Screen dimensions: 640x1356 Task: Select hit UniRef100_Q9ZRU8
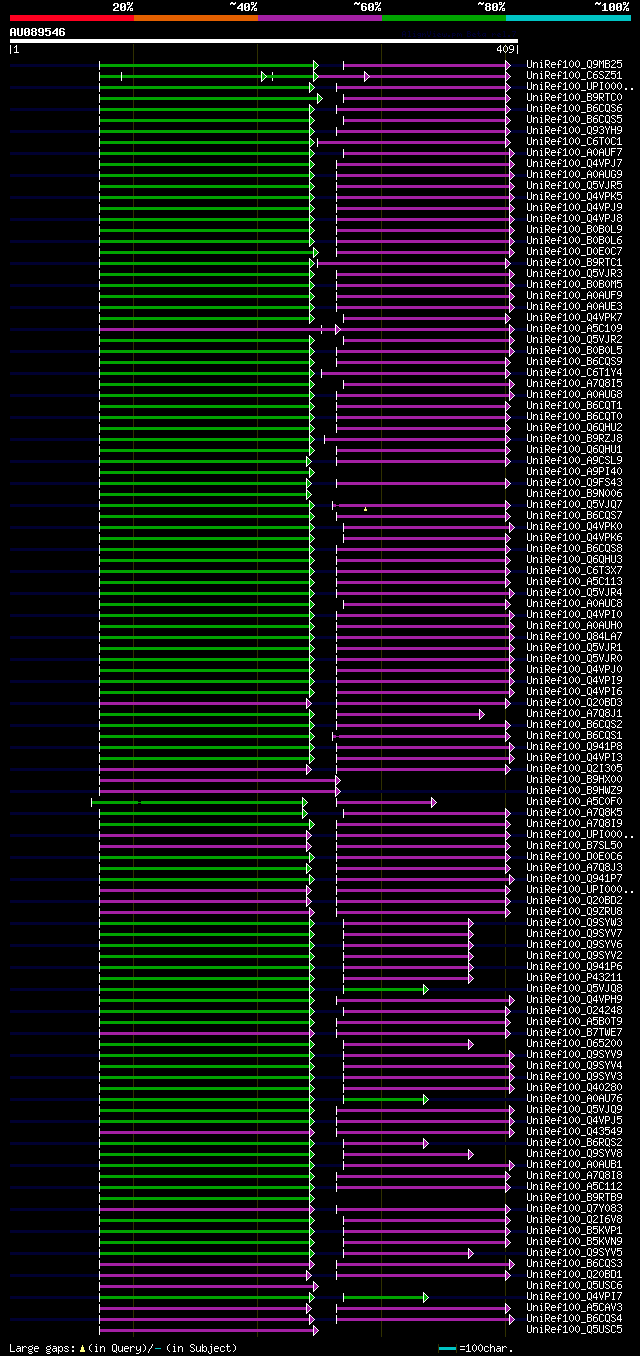[x=574, y=911]
